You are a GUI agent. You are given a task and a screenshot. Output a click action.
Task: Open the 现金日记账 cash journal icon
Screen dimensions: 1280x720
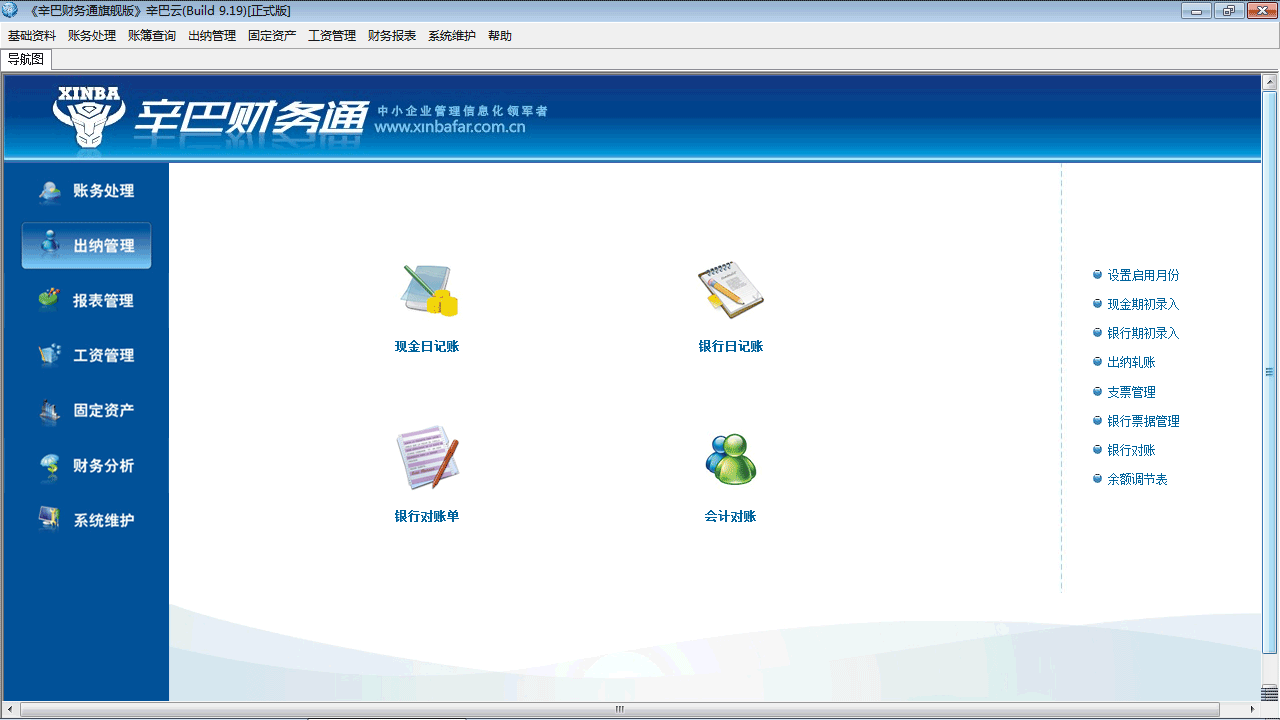click(x=428, y=291)
